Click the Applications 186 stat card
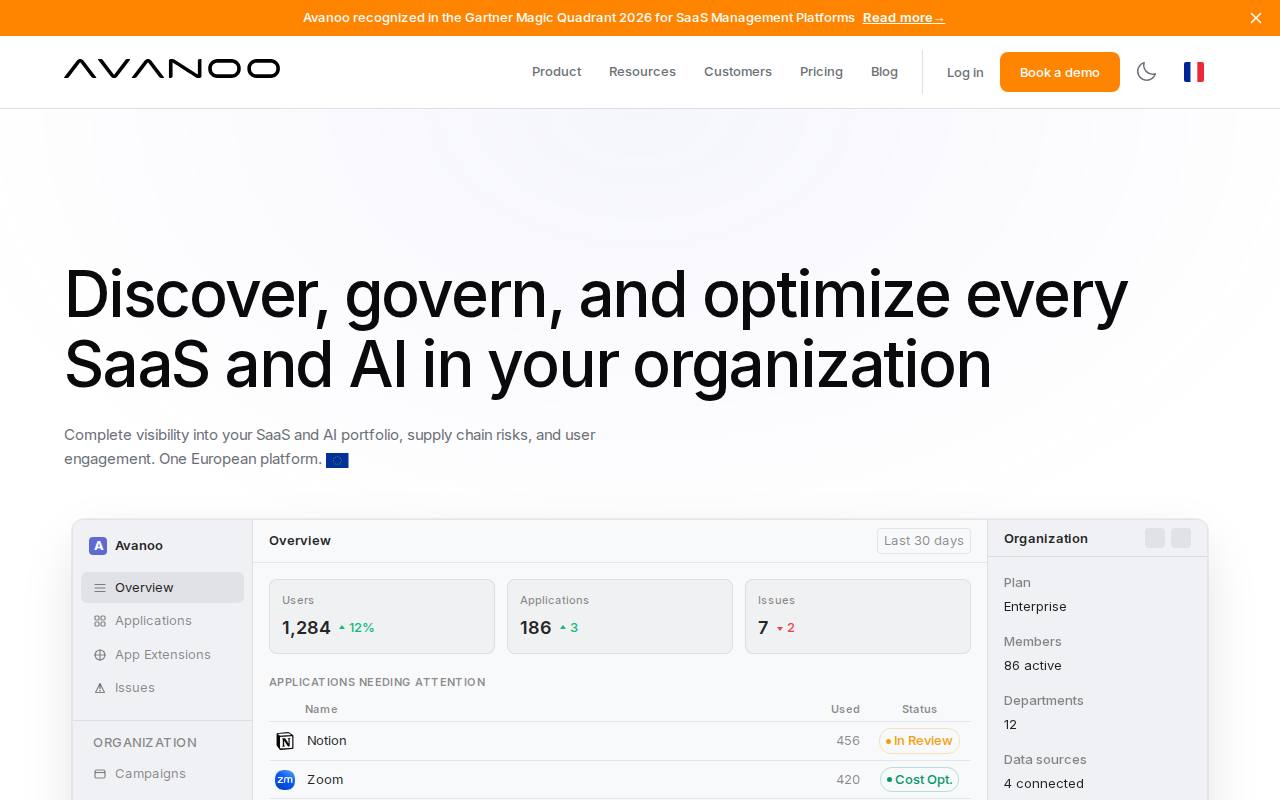The image size is (1280, 800). click(620, 617)
